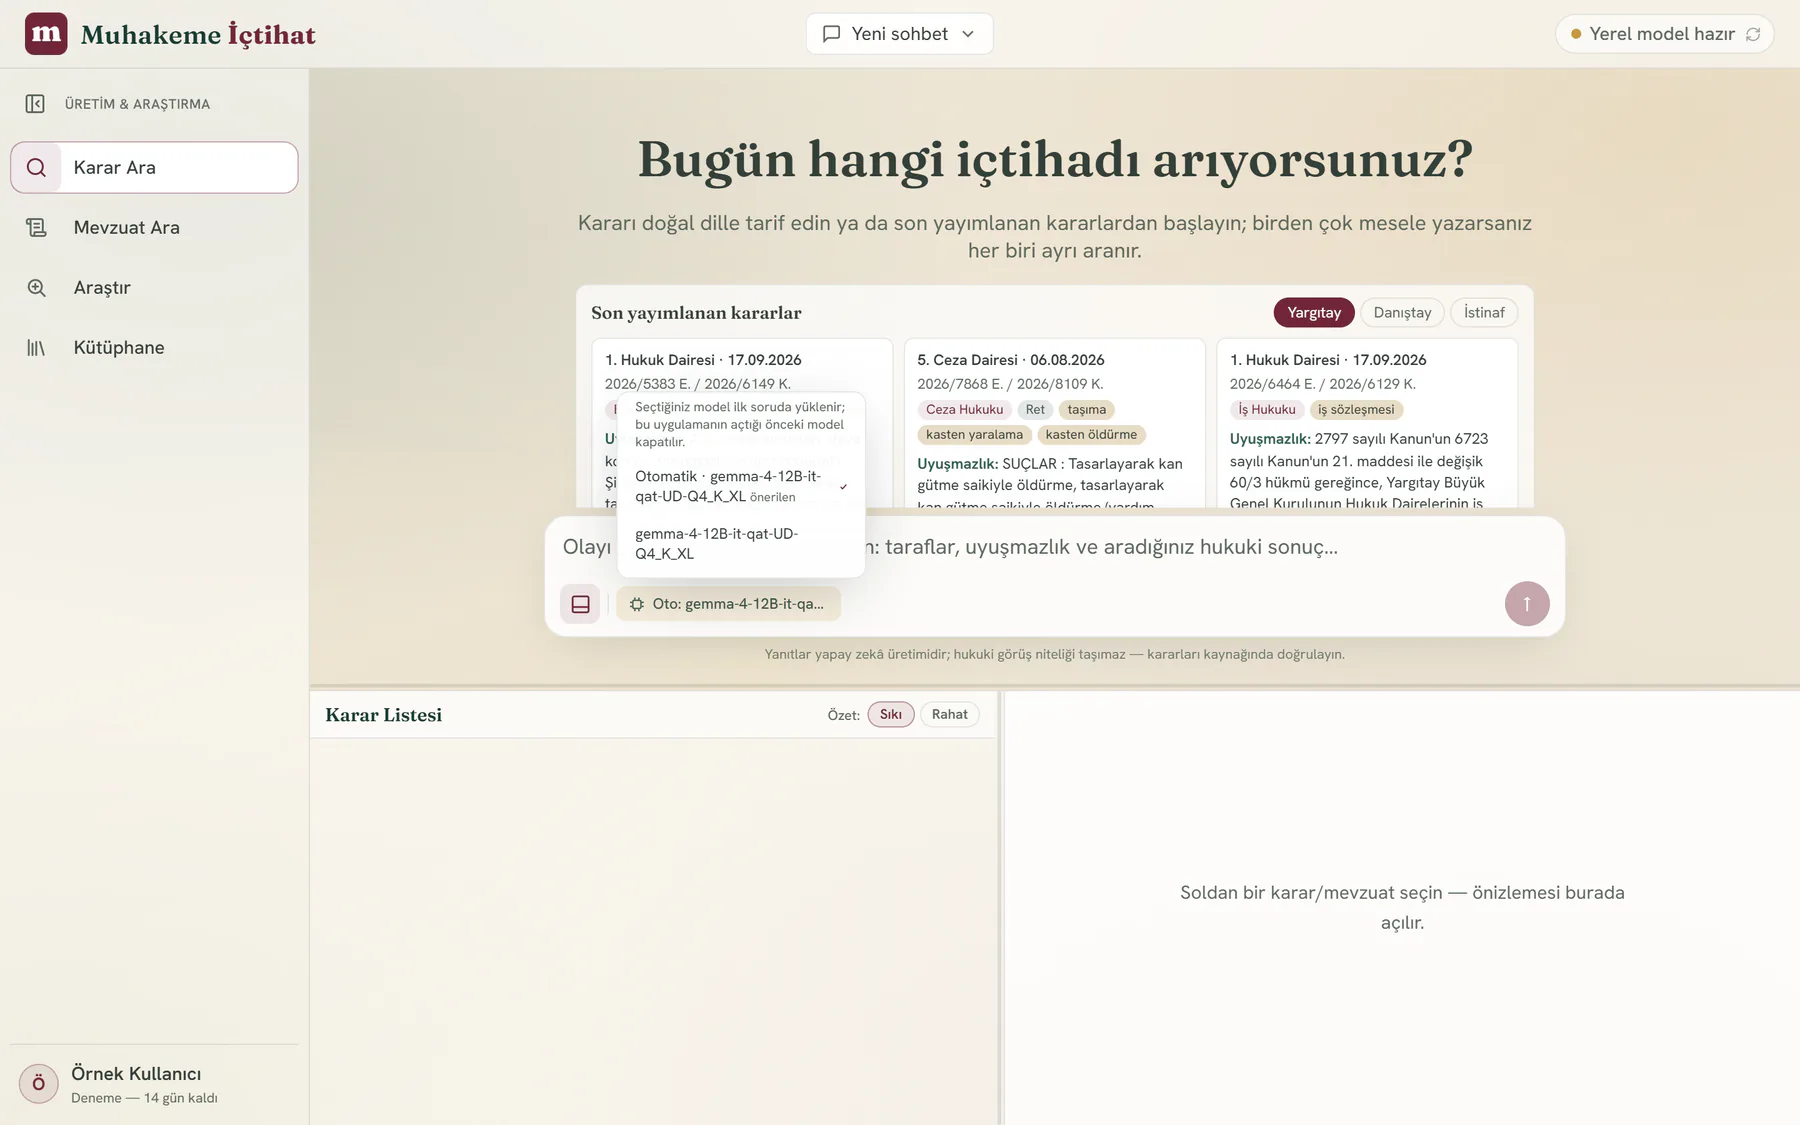Open the Karar Ara search item
This screenshot has height=1125, width=1800.
[x=154, y=167]
